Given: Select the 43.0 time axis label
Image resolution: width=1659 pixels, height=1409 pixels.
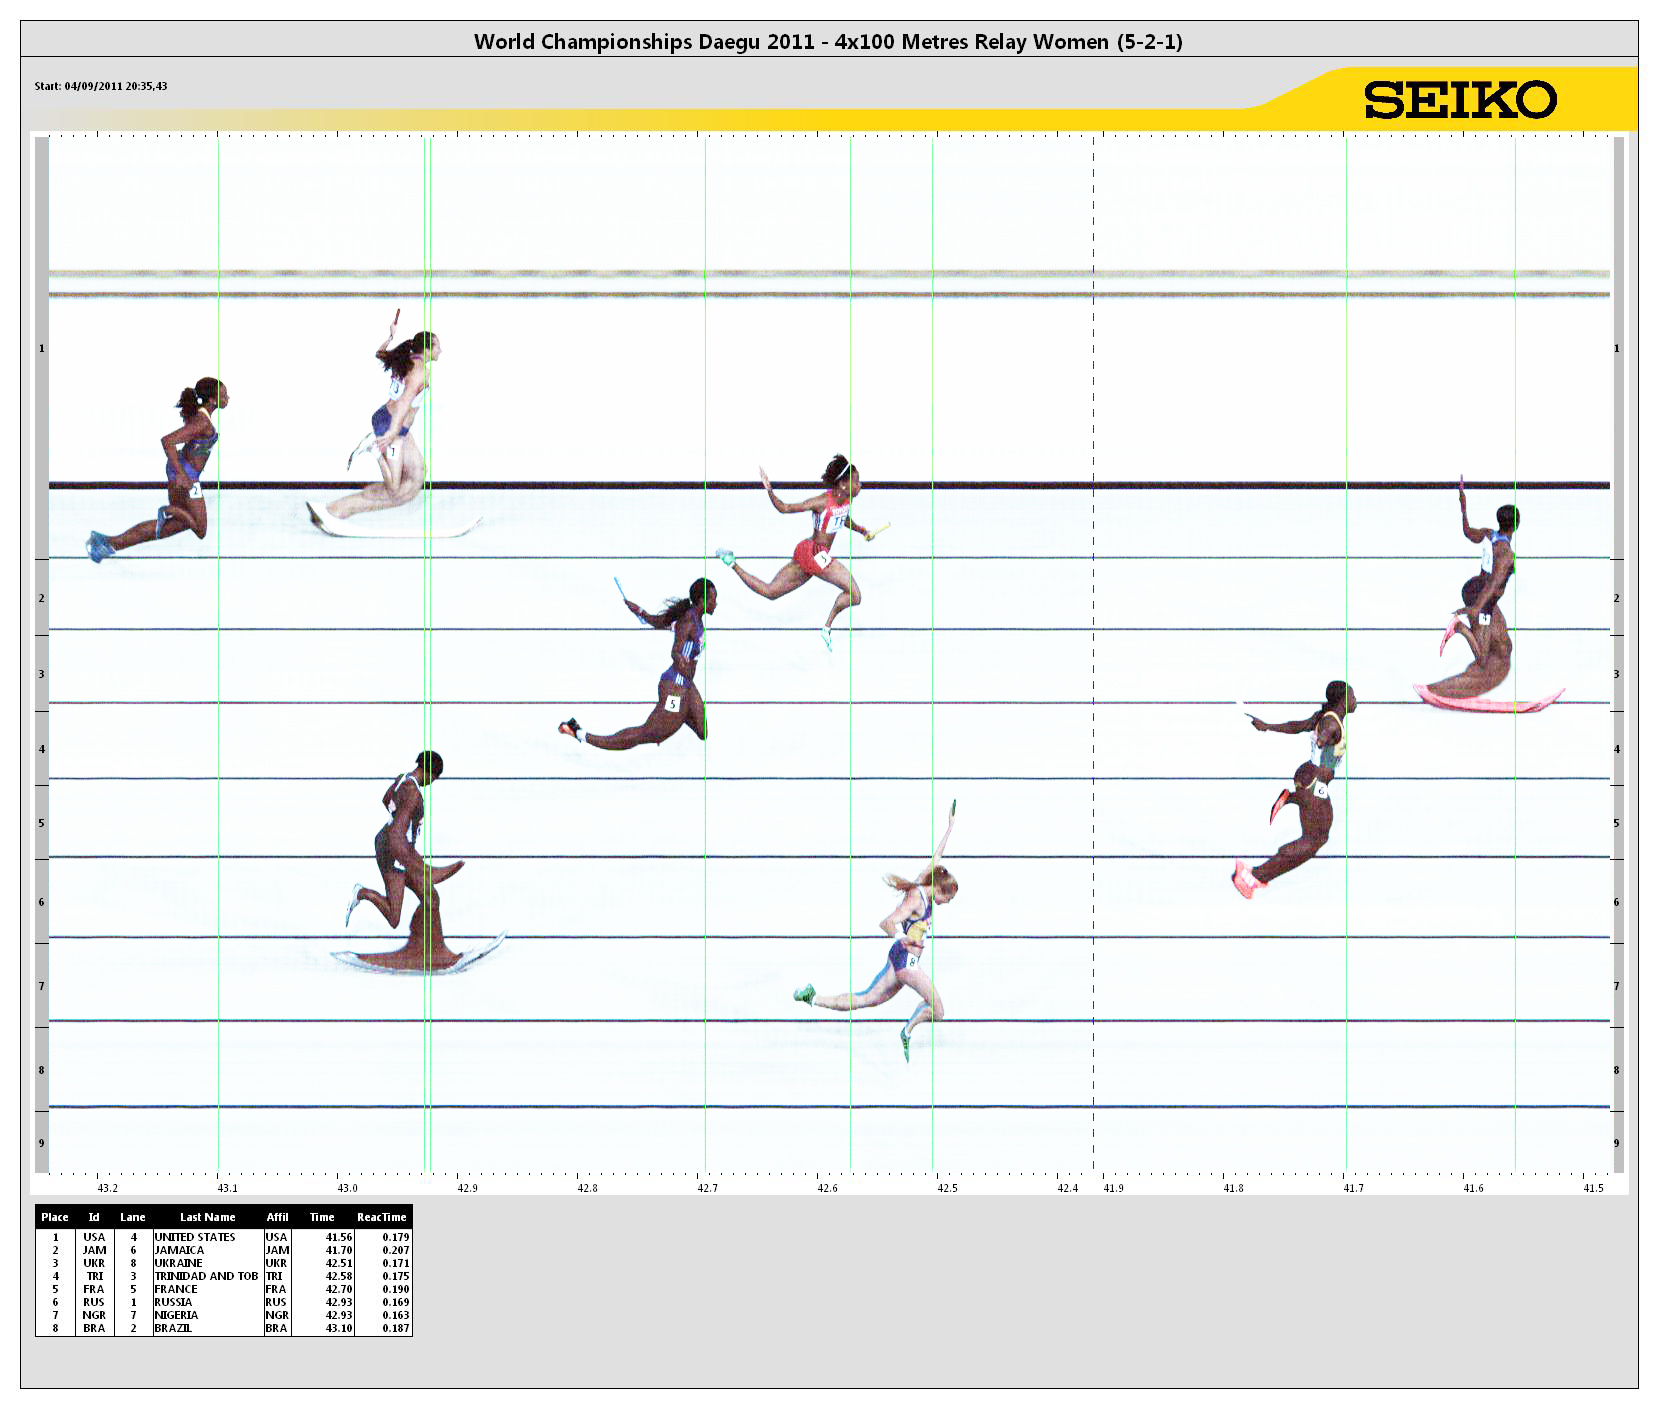Looking at the screenshot, I should pyautogui.click(x=347, y=1188).
